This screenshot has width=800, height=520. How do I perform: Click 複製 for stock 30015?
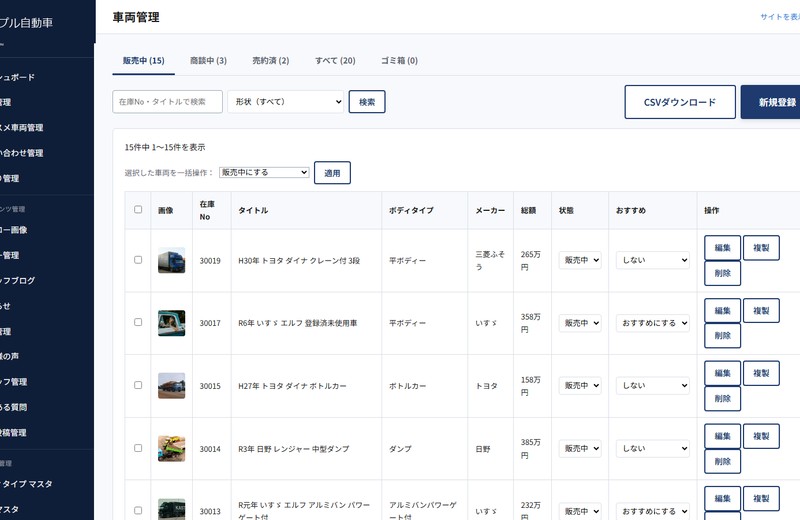tap(761, 373)
